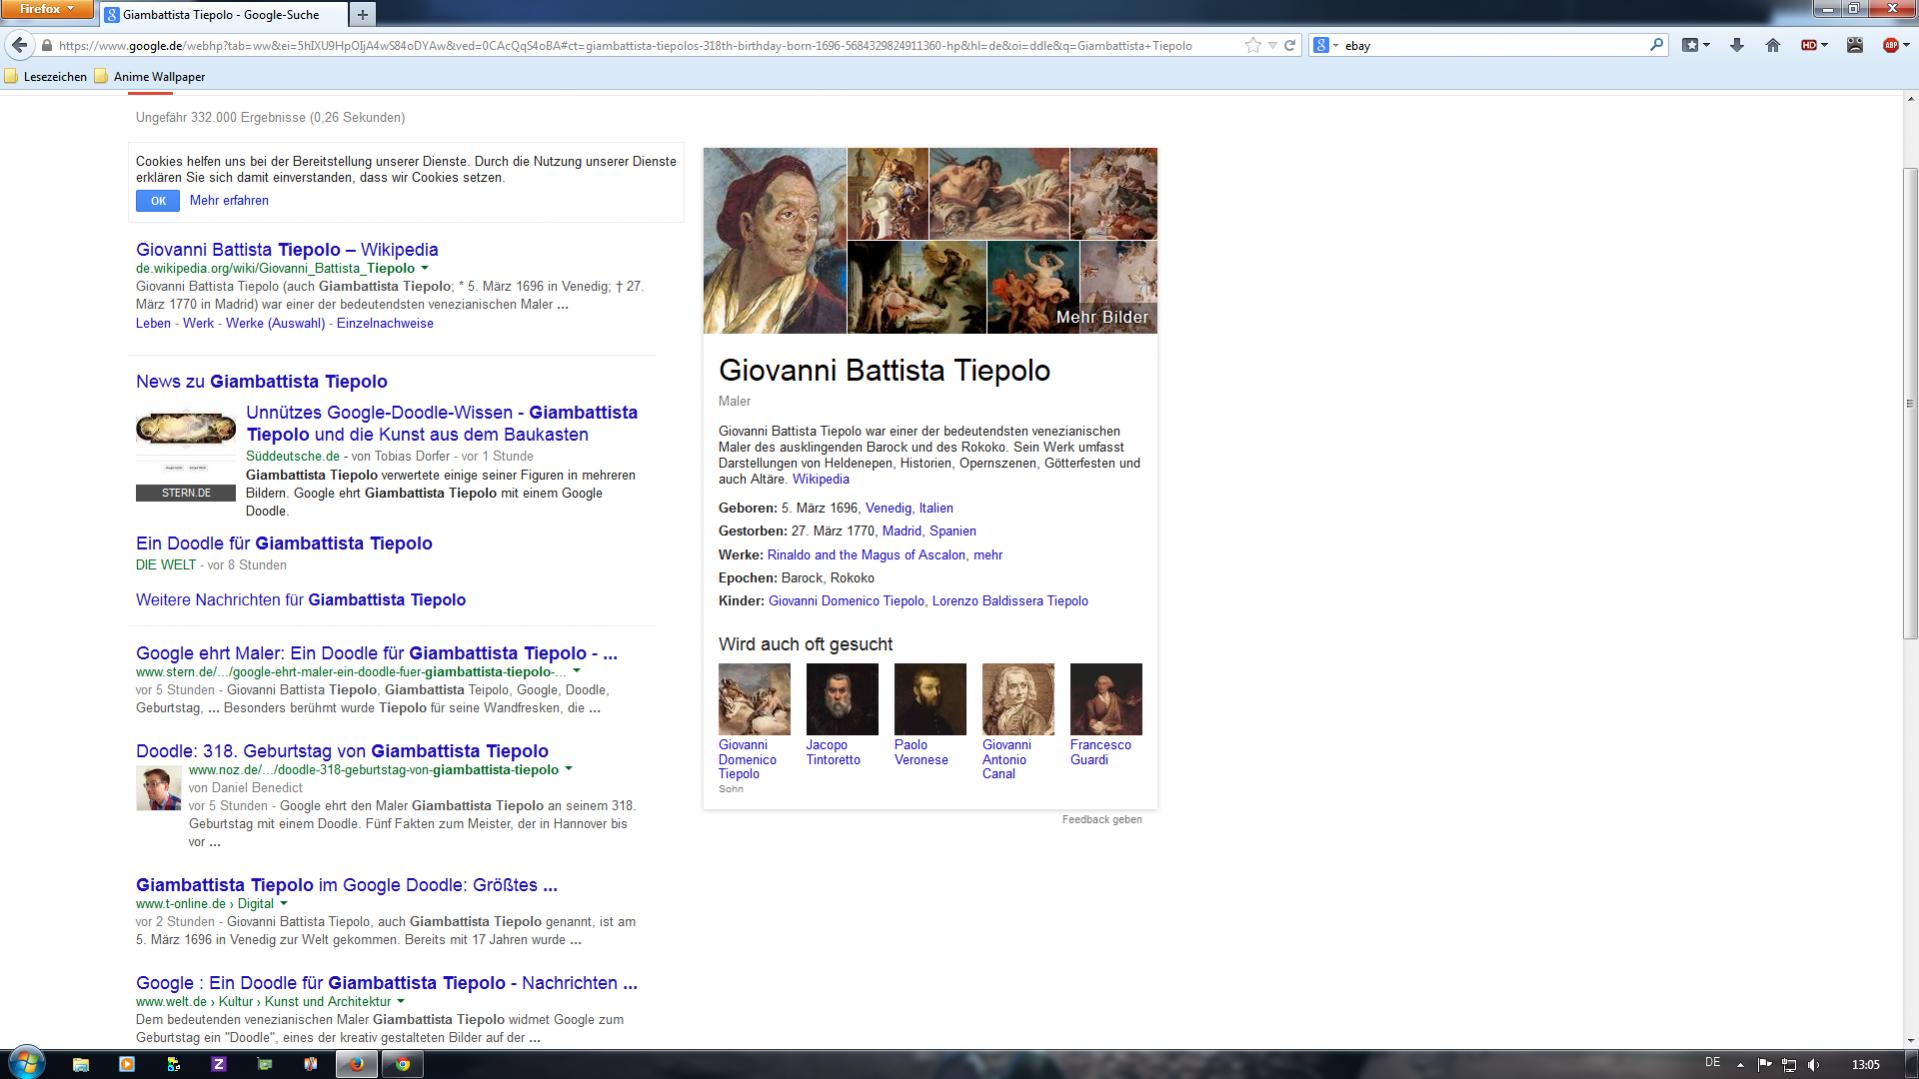Show hidden system tray icons

pos(1740,1064)
